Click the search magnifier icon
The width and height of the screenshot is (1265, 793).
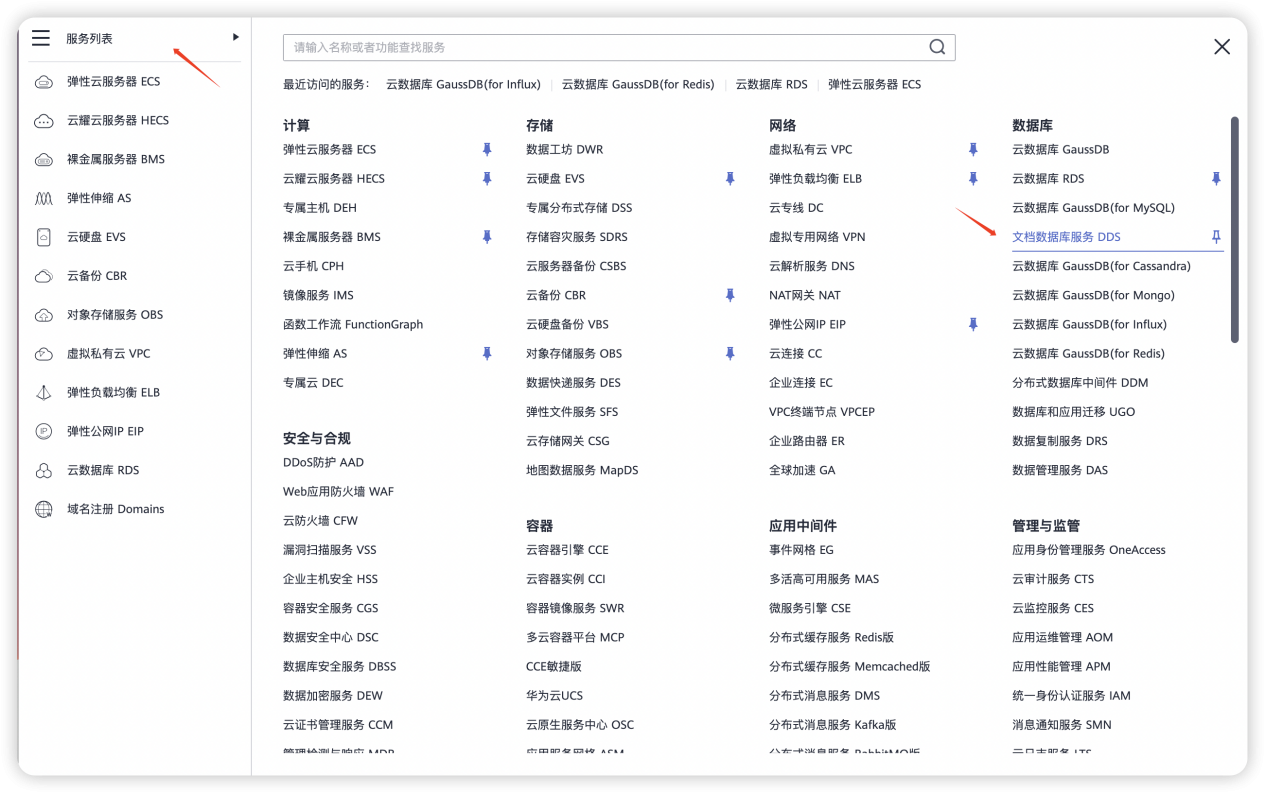coord(937,47)
